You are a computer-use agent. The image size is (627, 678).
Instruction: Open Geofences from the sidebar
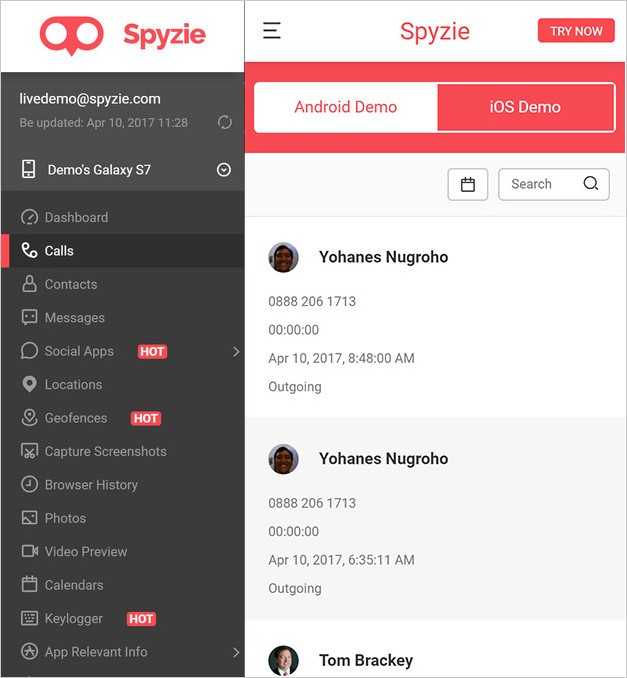[75, 418]
